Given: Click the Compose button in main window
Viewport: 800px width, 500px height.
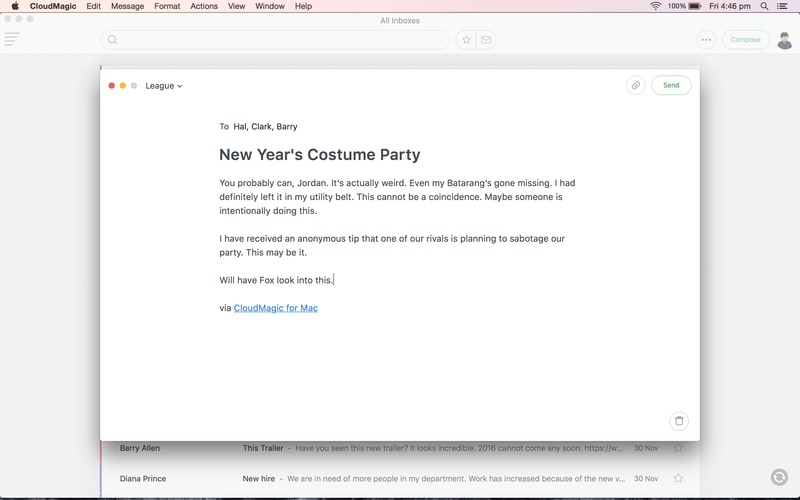Looking at the screenshot, I should point(745,40).
